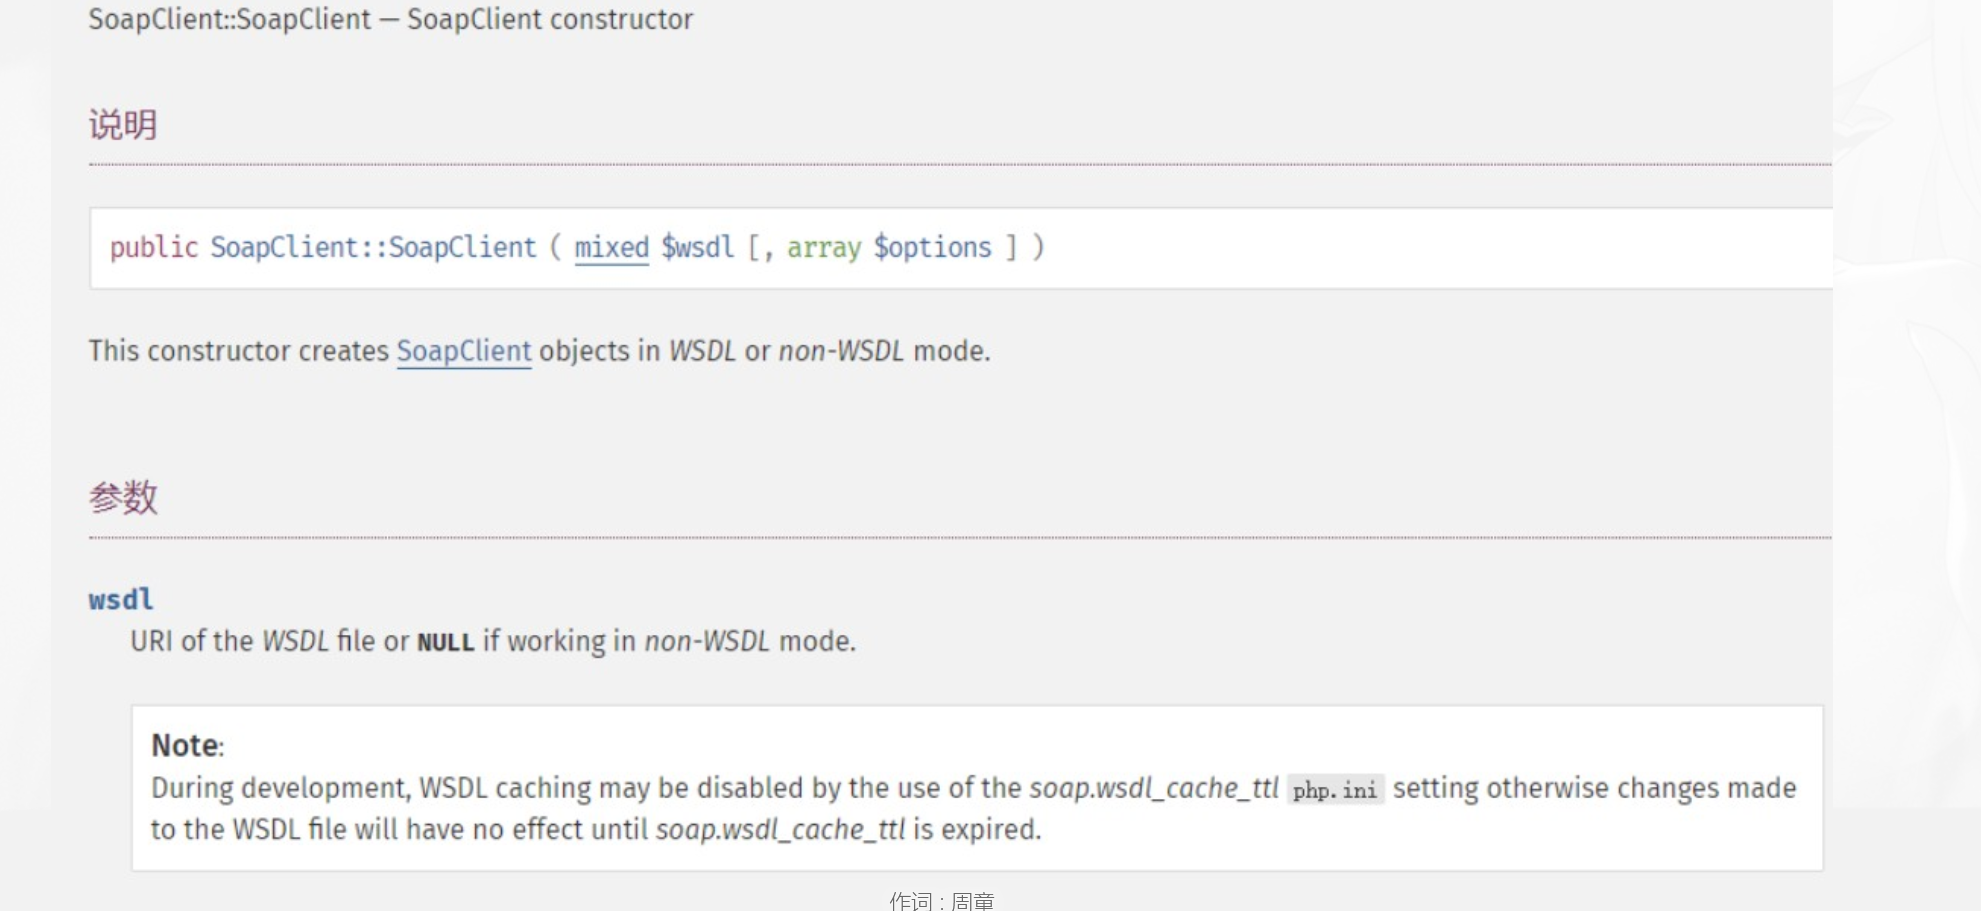Follow the mixed type link
The width and height of the screenshot is (1981, 911).
tap(611, 247)
